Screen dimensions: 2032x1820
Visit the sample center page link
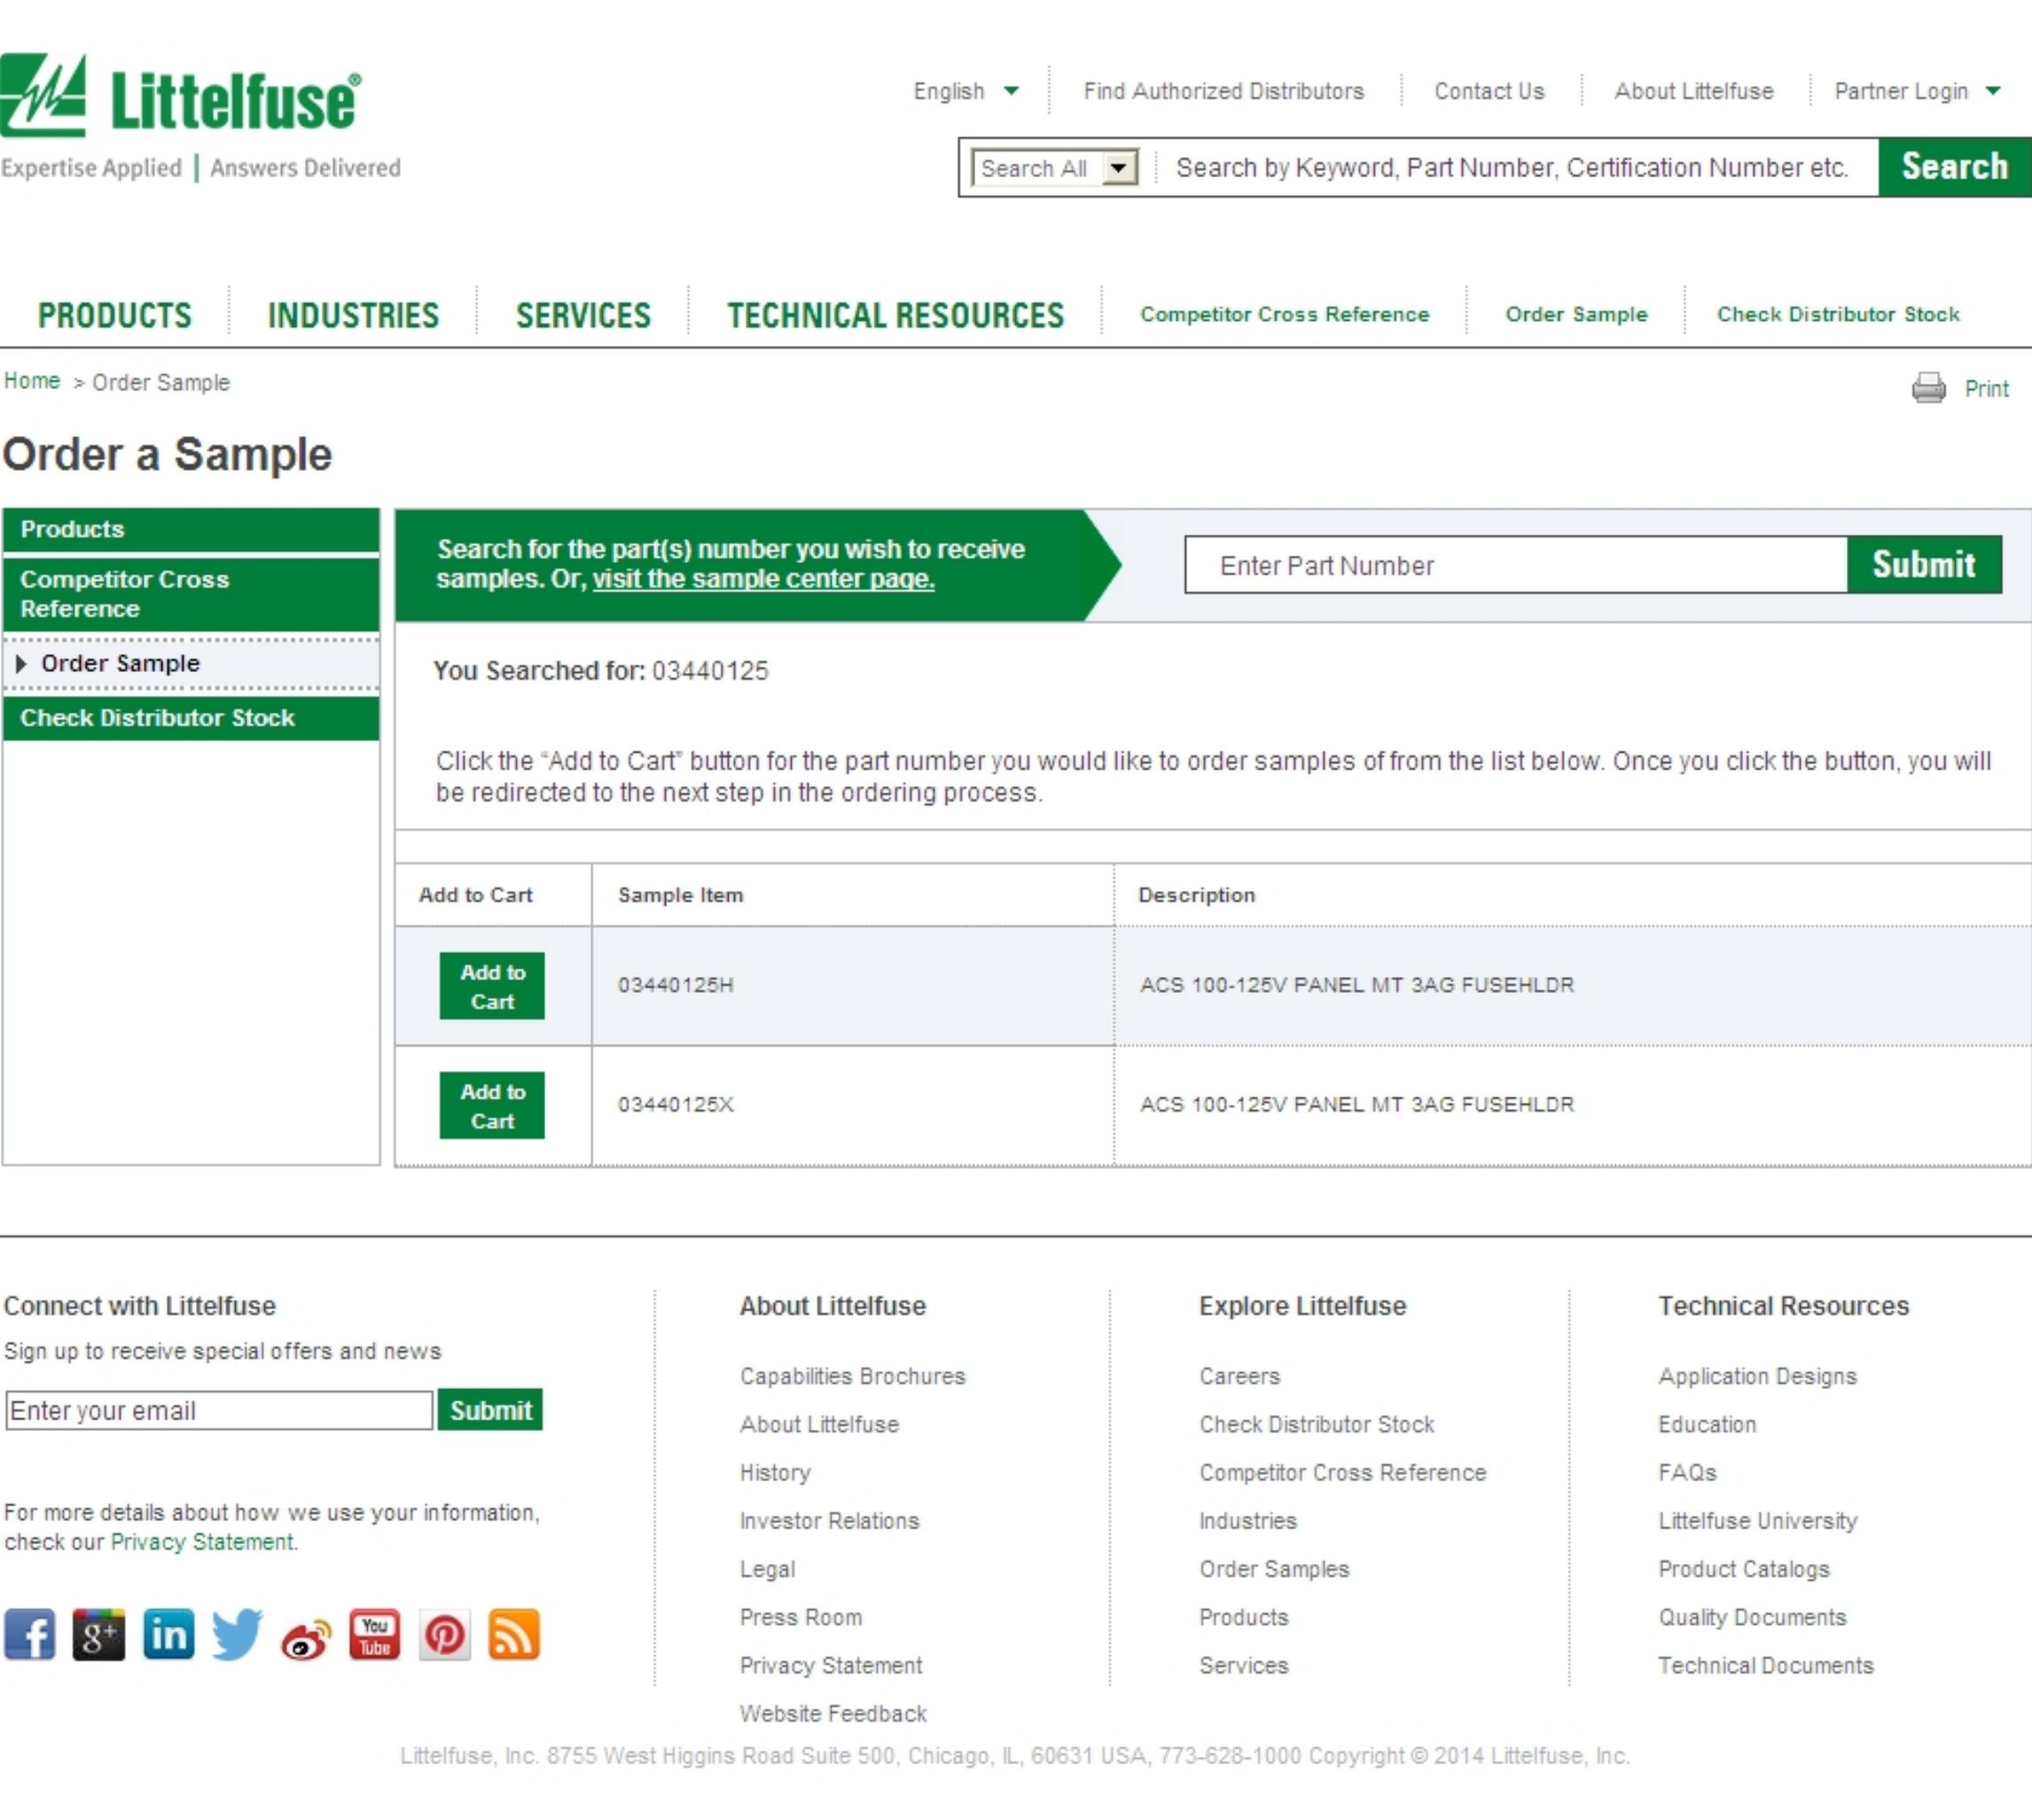[763, 579]
